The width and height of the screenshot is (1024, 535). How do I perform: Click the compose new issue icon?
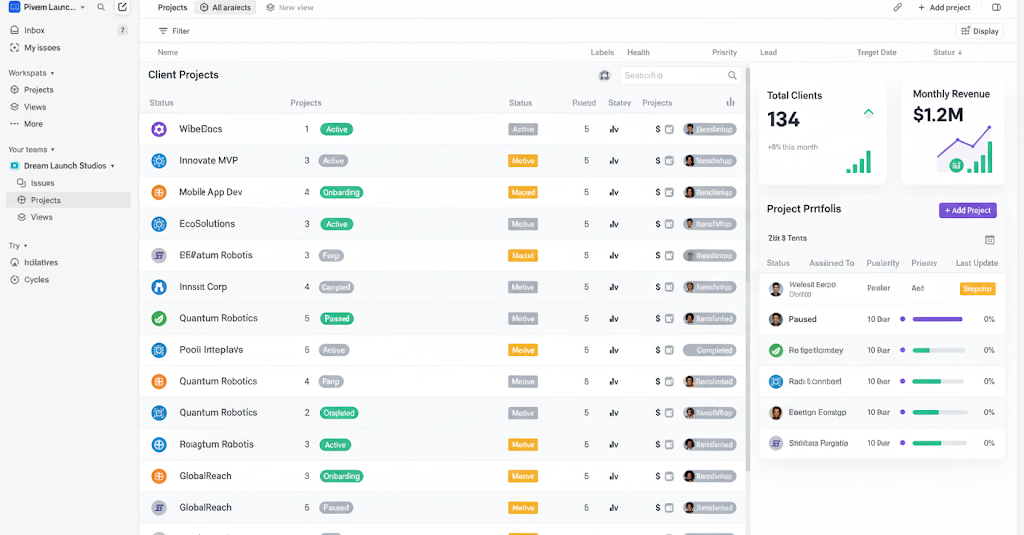pos(122,7)
